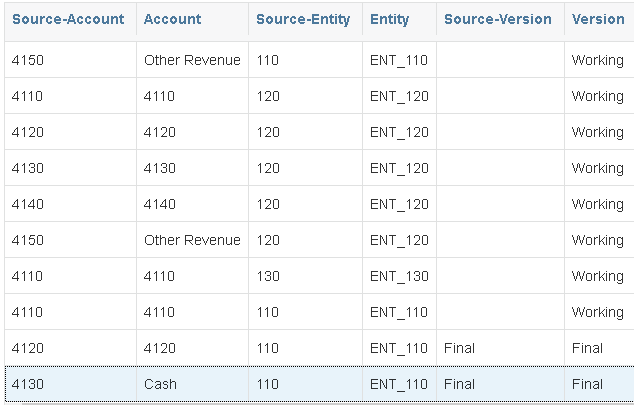Select Other Revenue in the ENT_120 row
The width and height of the screenshot is (634, 405).
click(x=192, y=240)
